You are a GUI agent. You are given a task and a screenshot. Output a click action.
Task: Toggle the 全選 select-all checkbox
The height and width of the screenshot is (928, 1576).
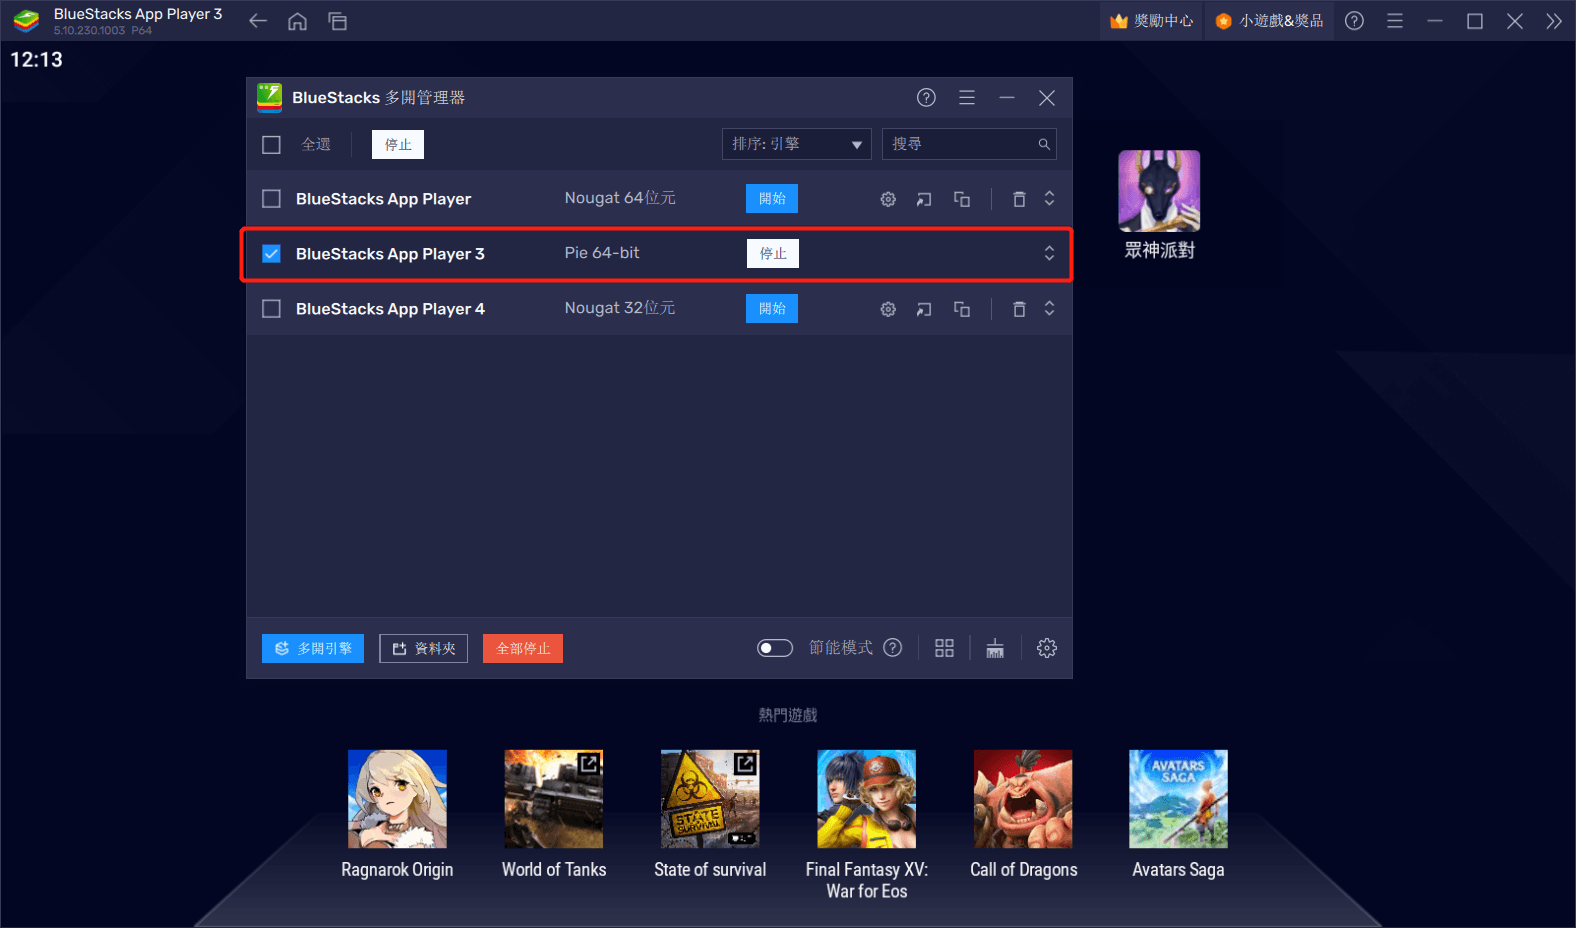coord(271,145)
